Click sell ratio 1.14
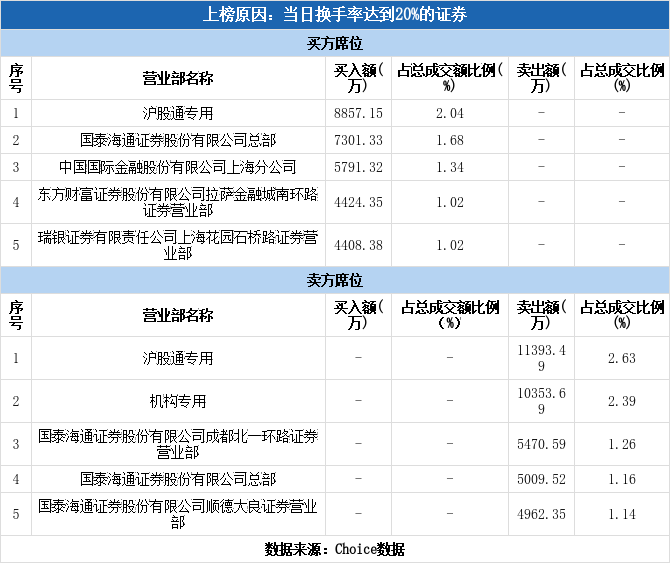670x563 pixels. pyautogui.click(x=622, y=514)
